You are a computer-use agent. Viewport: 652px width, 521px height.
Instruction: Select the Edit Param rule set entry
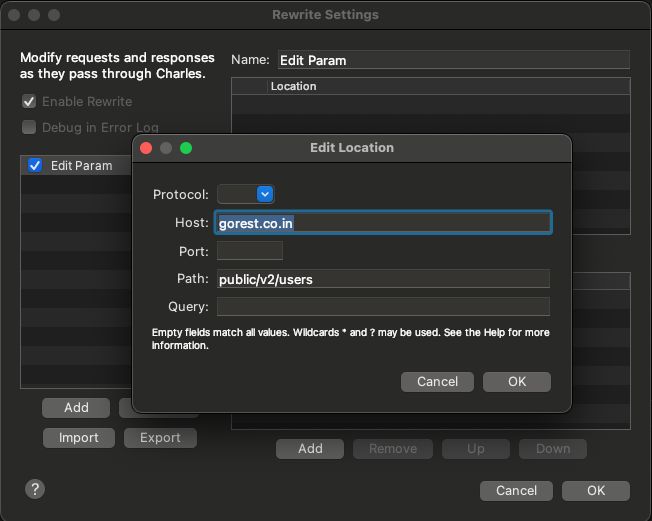coord(82,165)
